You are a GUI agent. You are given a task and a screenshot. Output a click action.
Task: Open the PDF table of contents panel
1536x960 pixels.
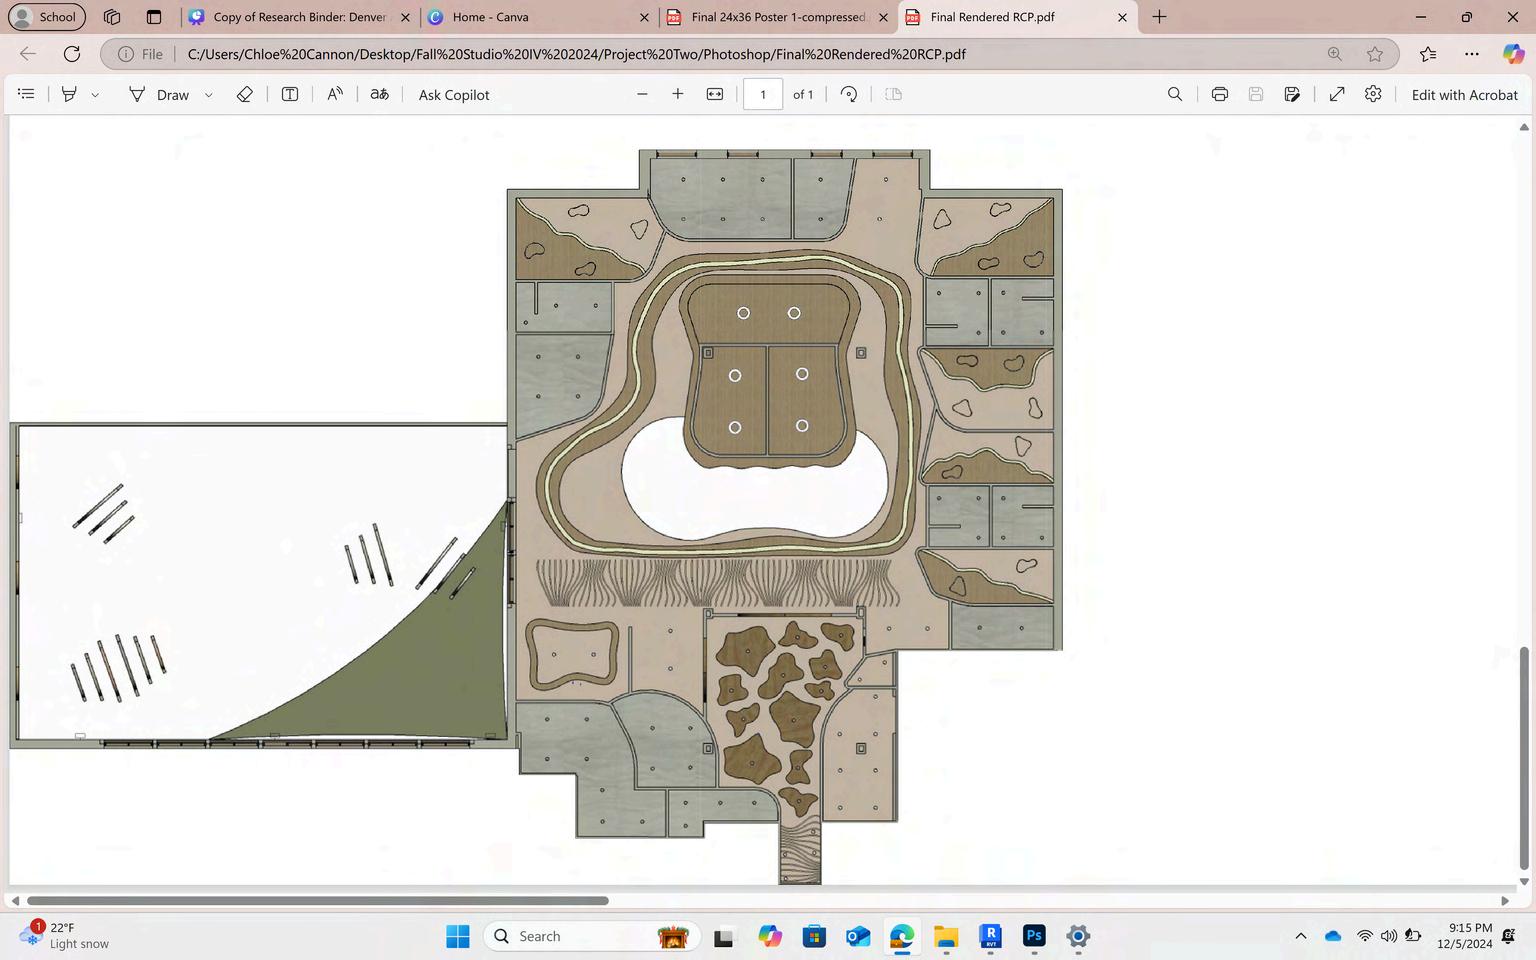[x=27, y=94]
